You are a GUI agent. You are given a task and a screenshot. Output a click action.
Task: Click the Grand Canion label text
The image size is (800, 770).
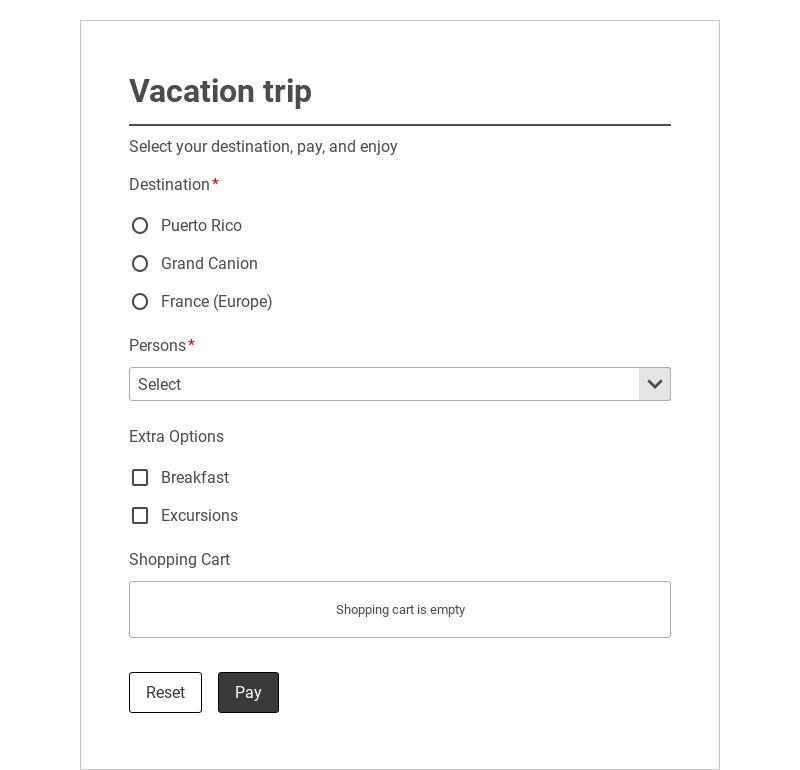[209, 264]
